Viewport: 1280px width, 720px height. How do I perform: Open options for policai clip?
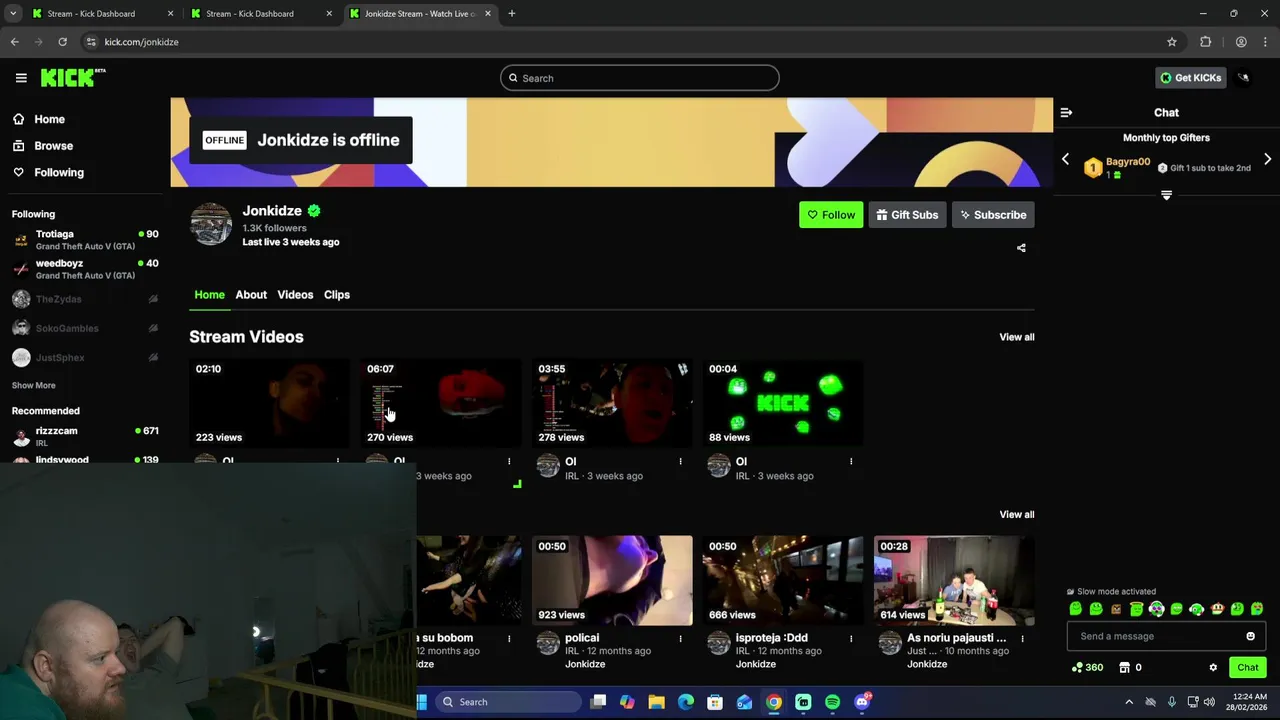(680, 638)
